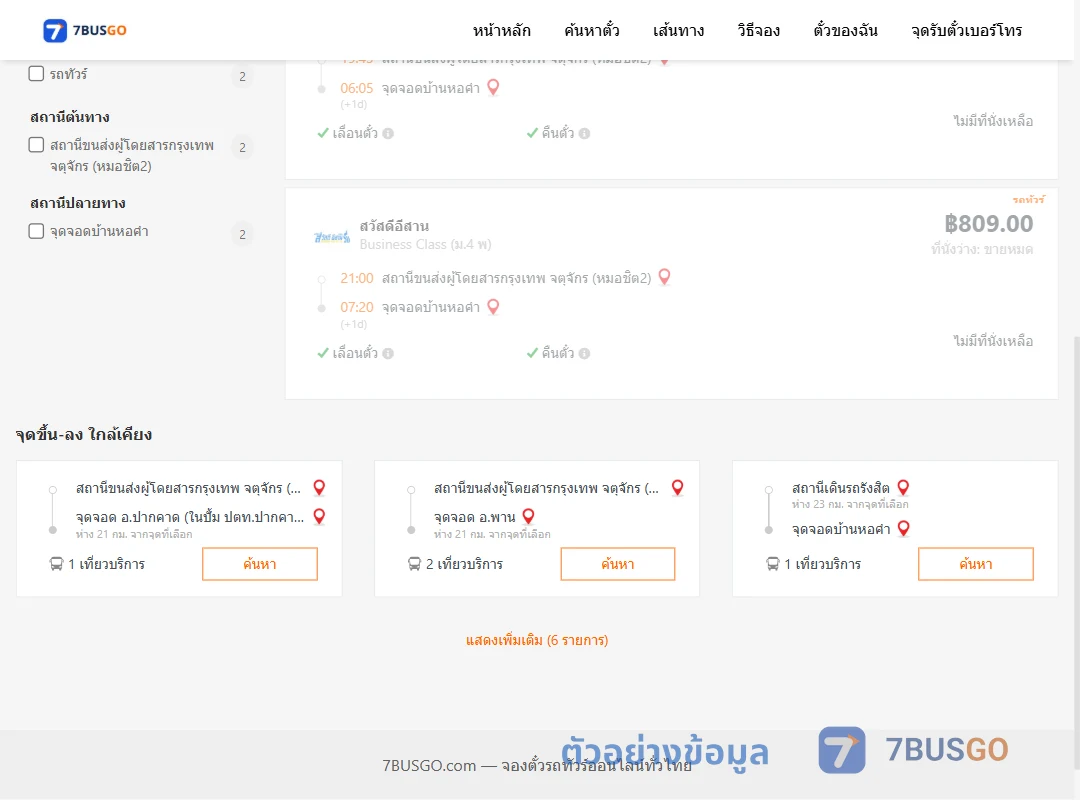The image size is (1080, 800).
Task: Click Business Class (ม.4 พ) label
Action: click(x=426, y=245)
